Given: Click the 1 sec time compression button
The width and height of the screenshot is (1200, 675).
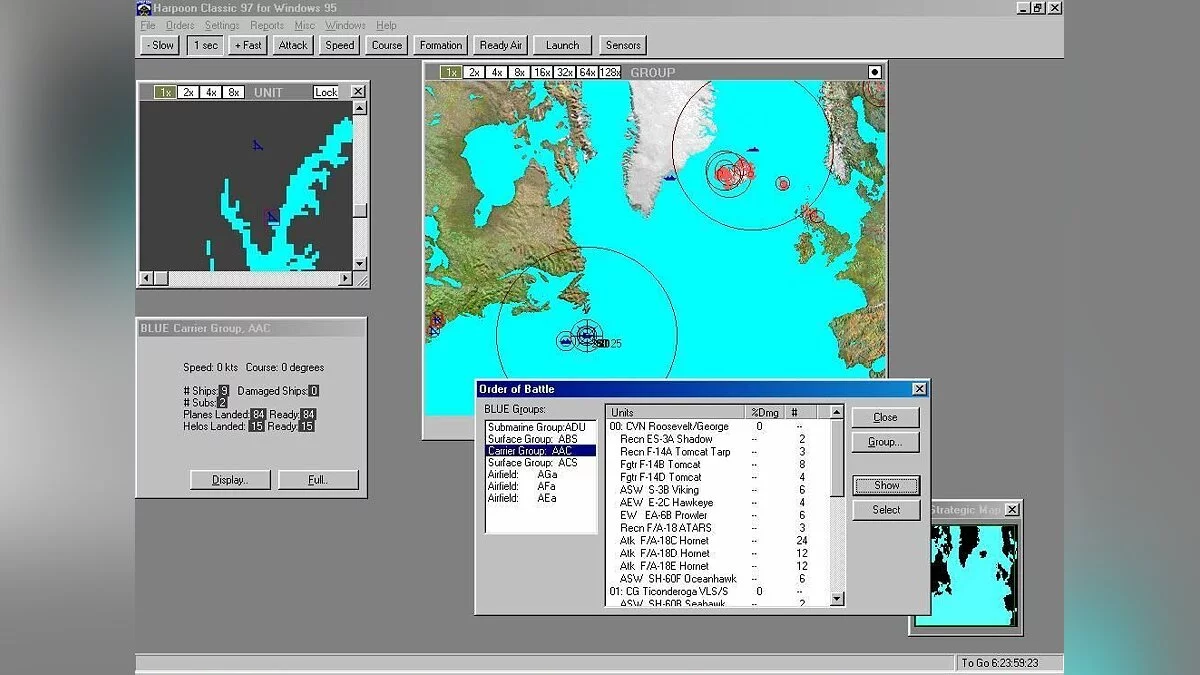Looking at the screenshot, I should [205, 45].
